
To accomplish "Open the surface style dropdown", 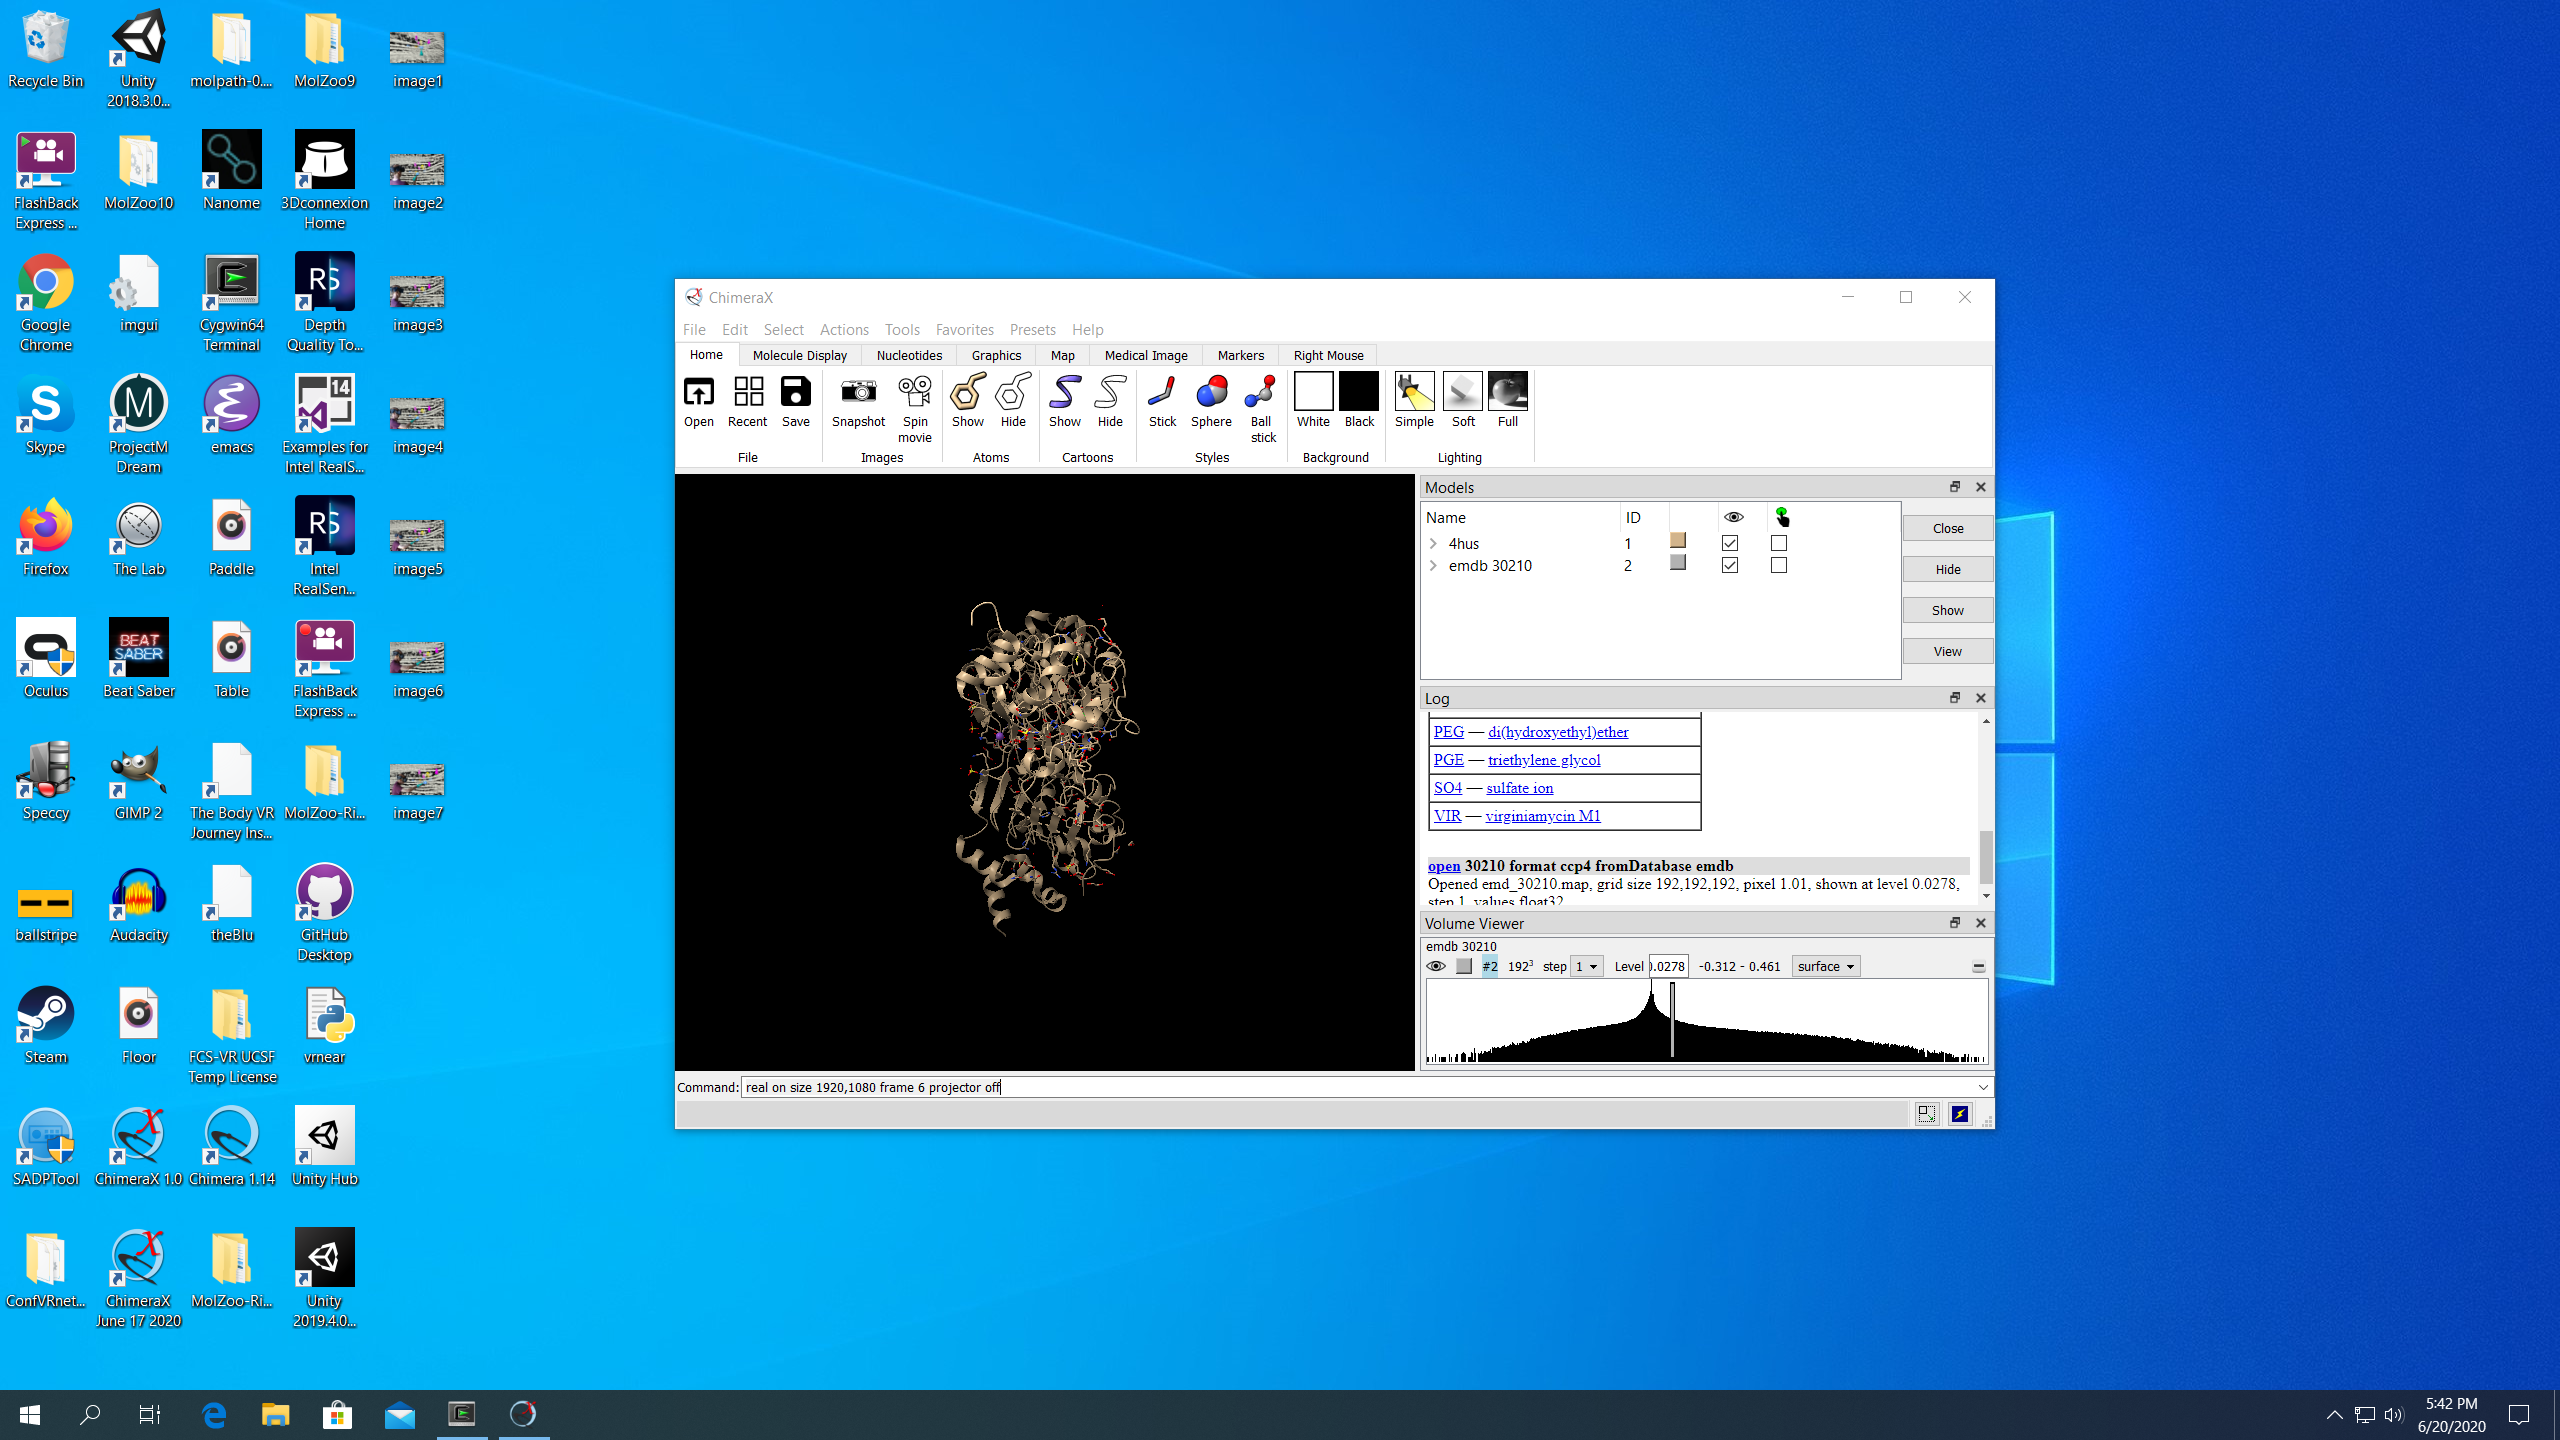I will 1825,966.
